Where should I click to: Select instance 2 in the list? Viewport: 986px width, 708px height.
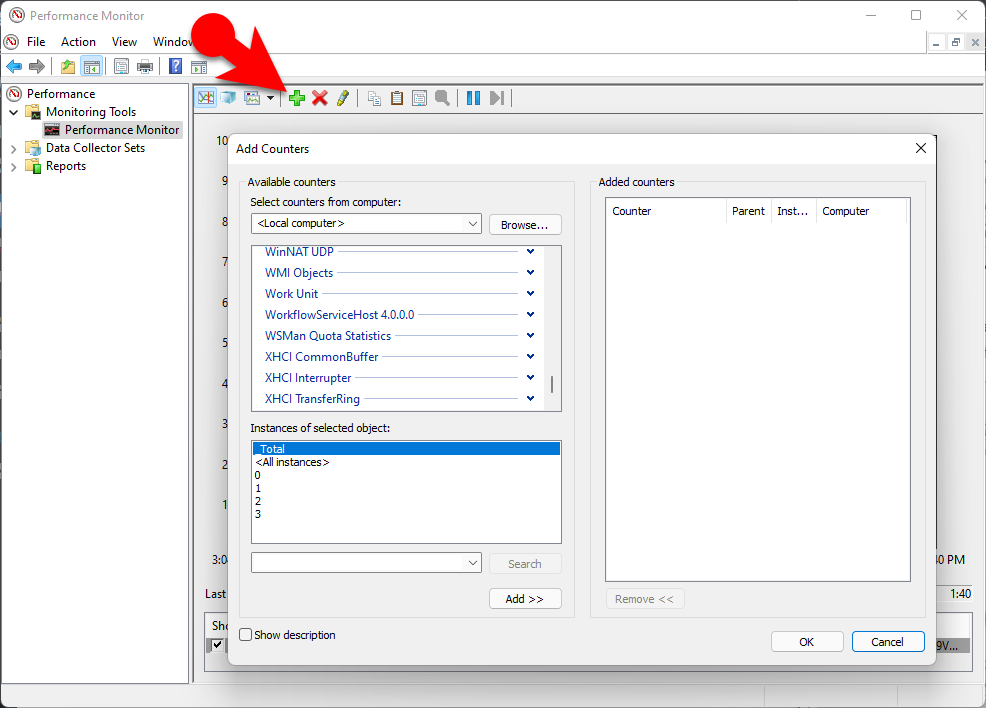(406, 501)
